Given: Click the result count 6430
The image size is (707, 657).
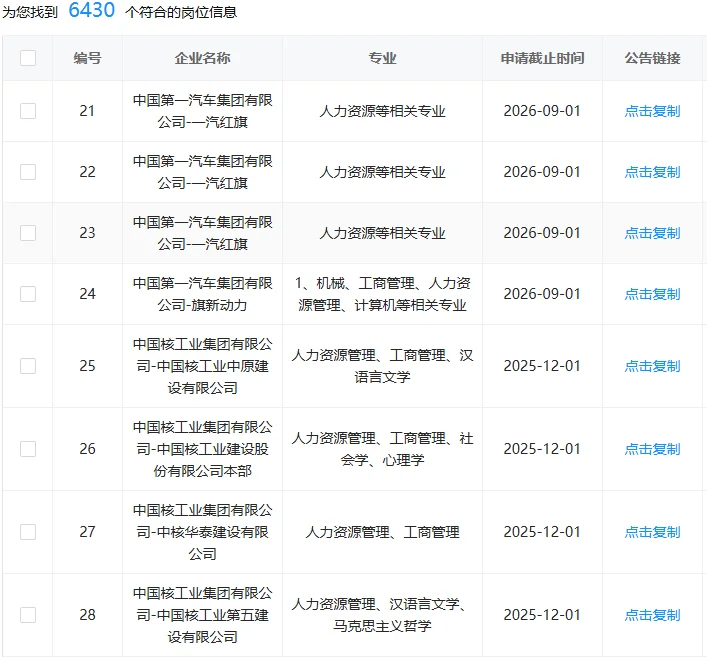Looking at the screenshot, I should (x=92, y=10).
